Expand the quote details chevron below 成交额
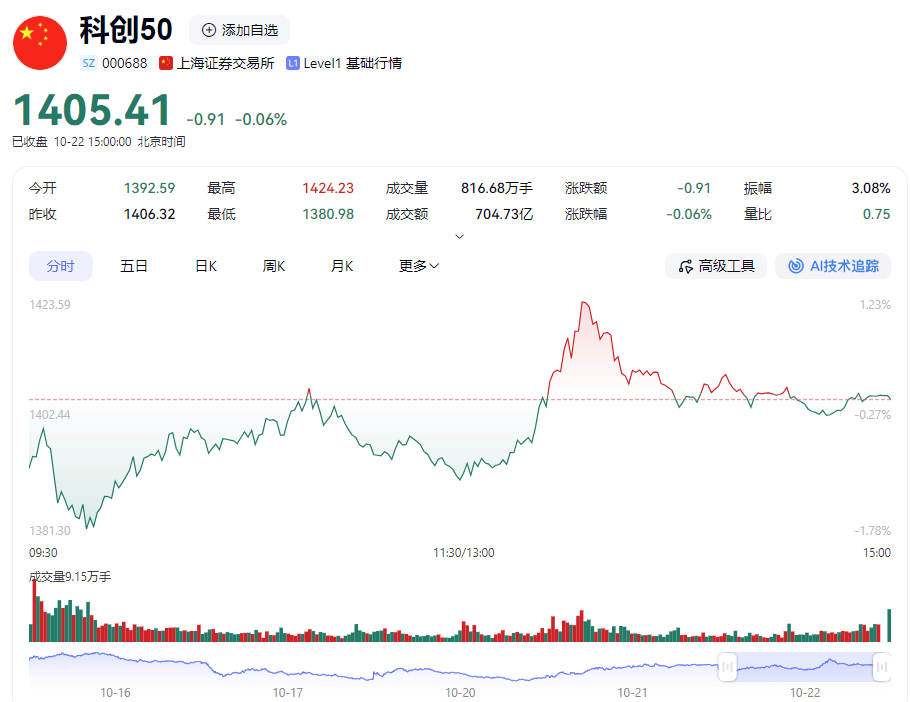Viewport: 910px width, 702px height. point(459,235)
